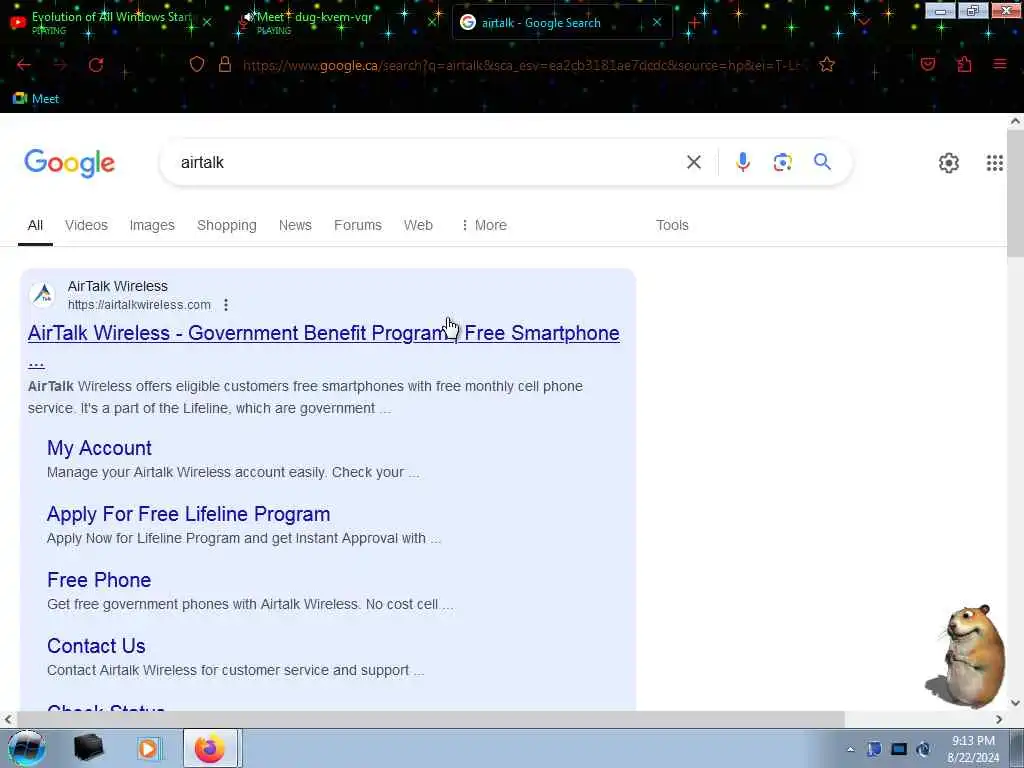Open the Pocket save icon
Image resolution: width=1024 pixels, height=768 pixels.
(927, 64)
